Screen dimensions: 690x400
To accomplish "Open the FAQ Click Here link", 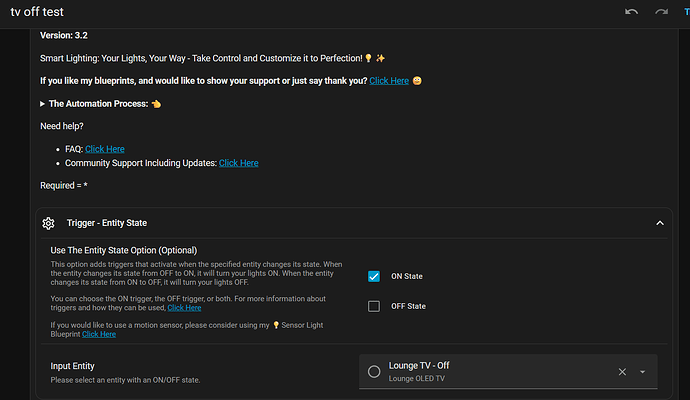I will point(105,149).
